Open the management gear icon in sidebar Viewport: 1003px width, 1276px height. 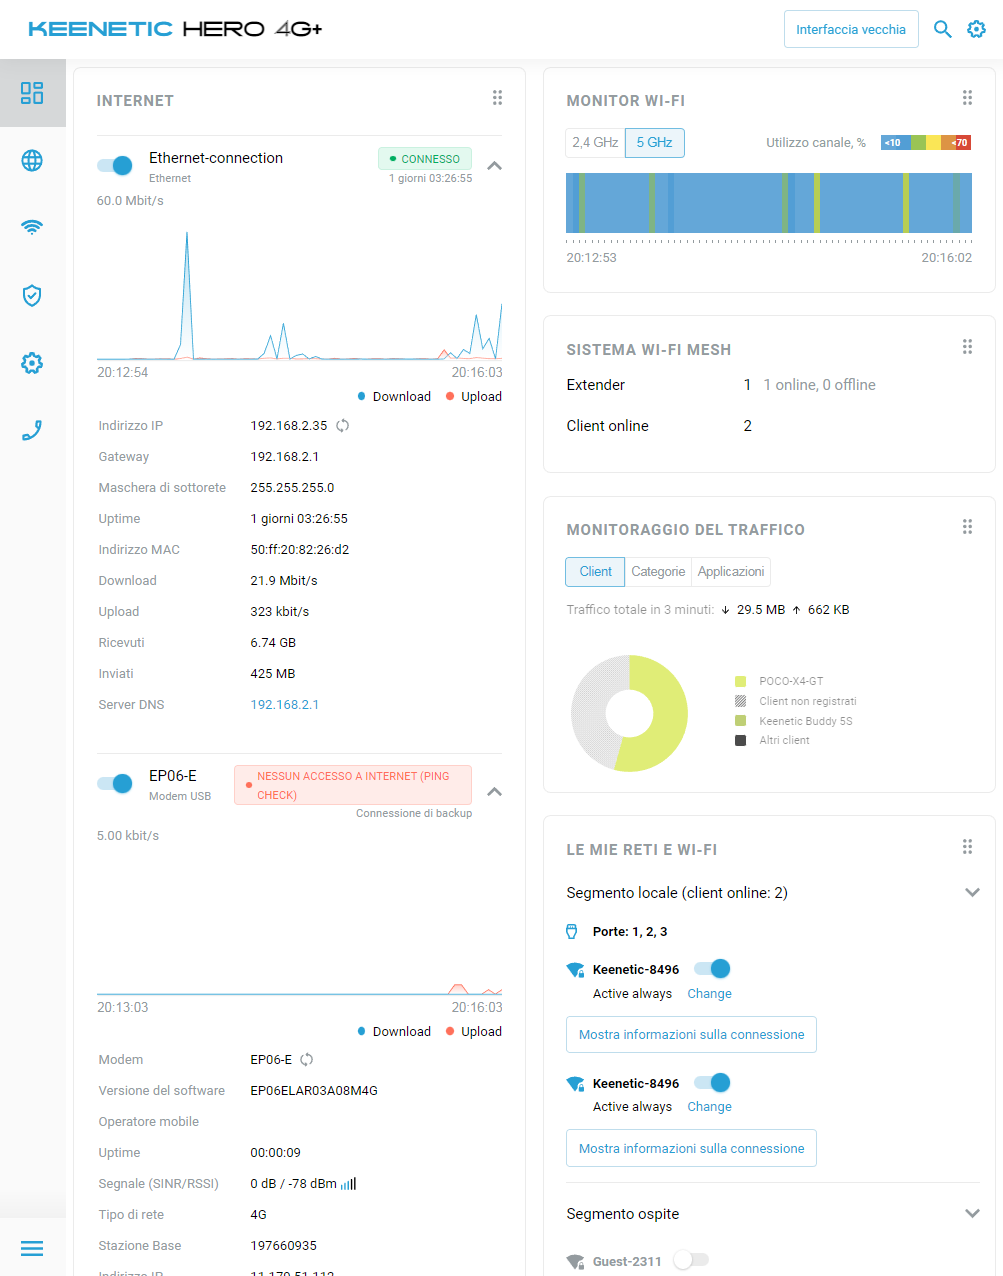[x=32, y=363]
